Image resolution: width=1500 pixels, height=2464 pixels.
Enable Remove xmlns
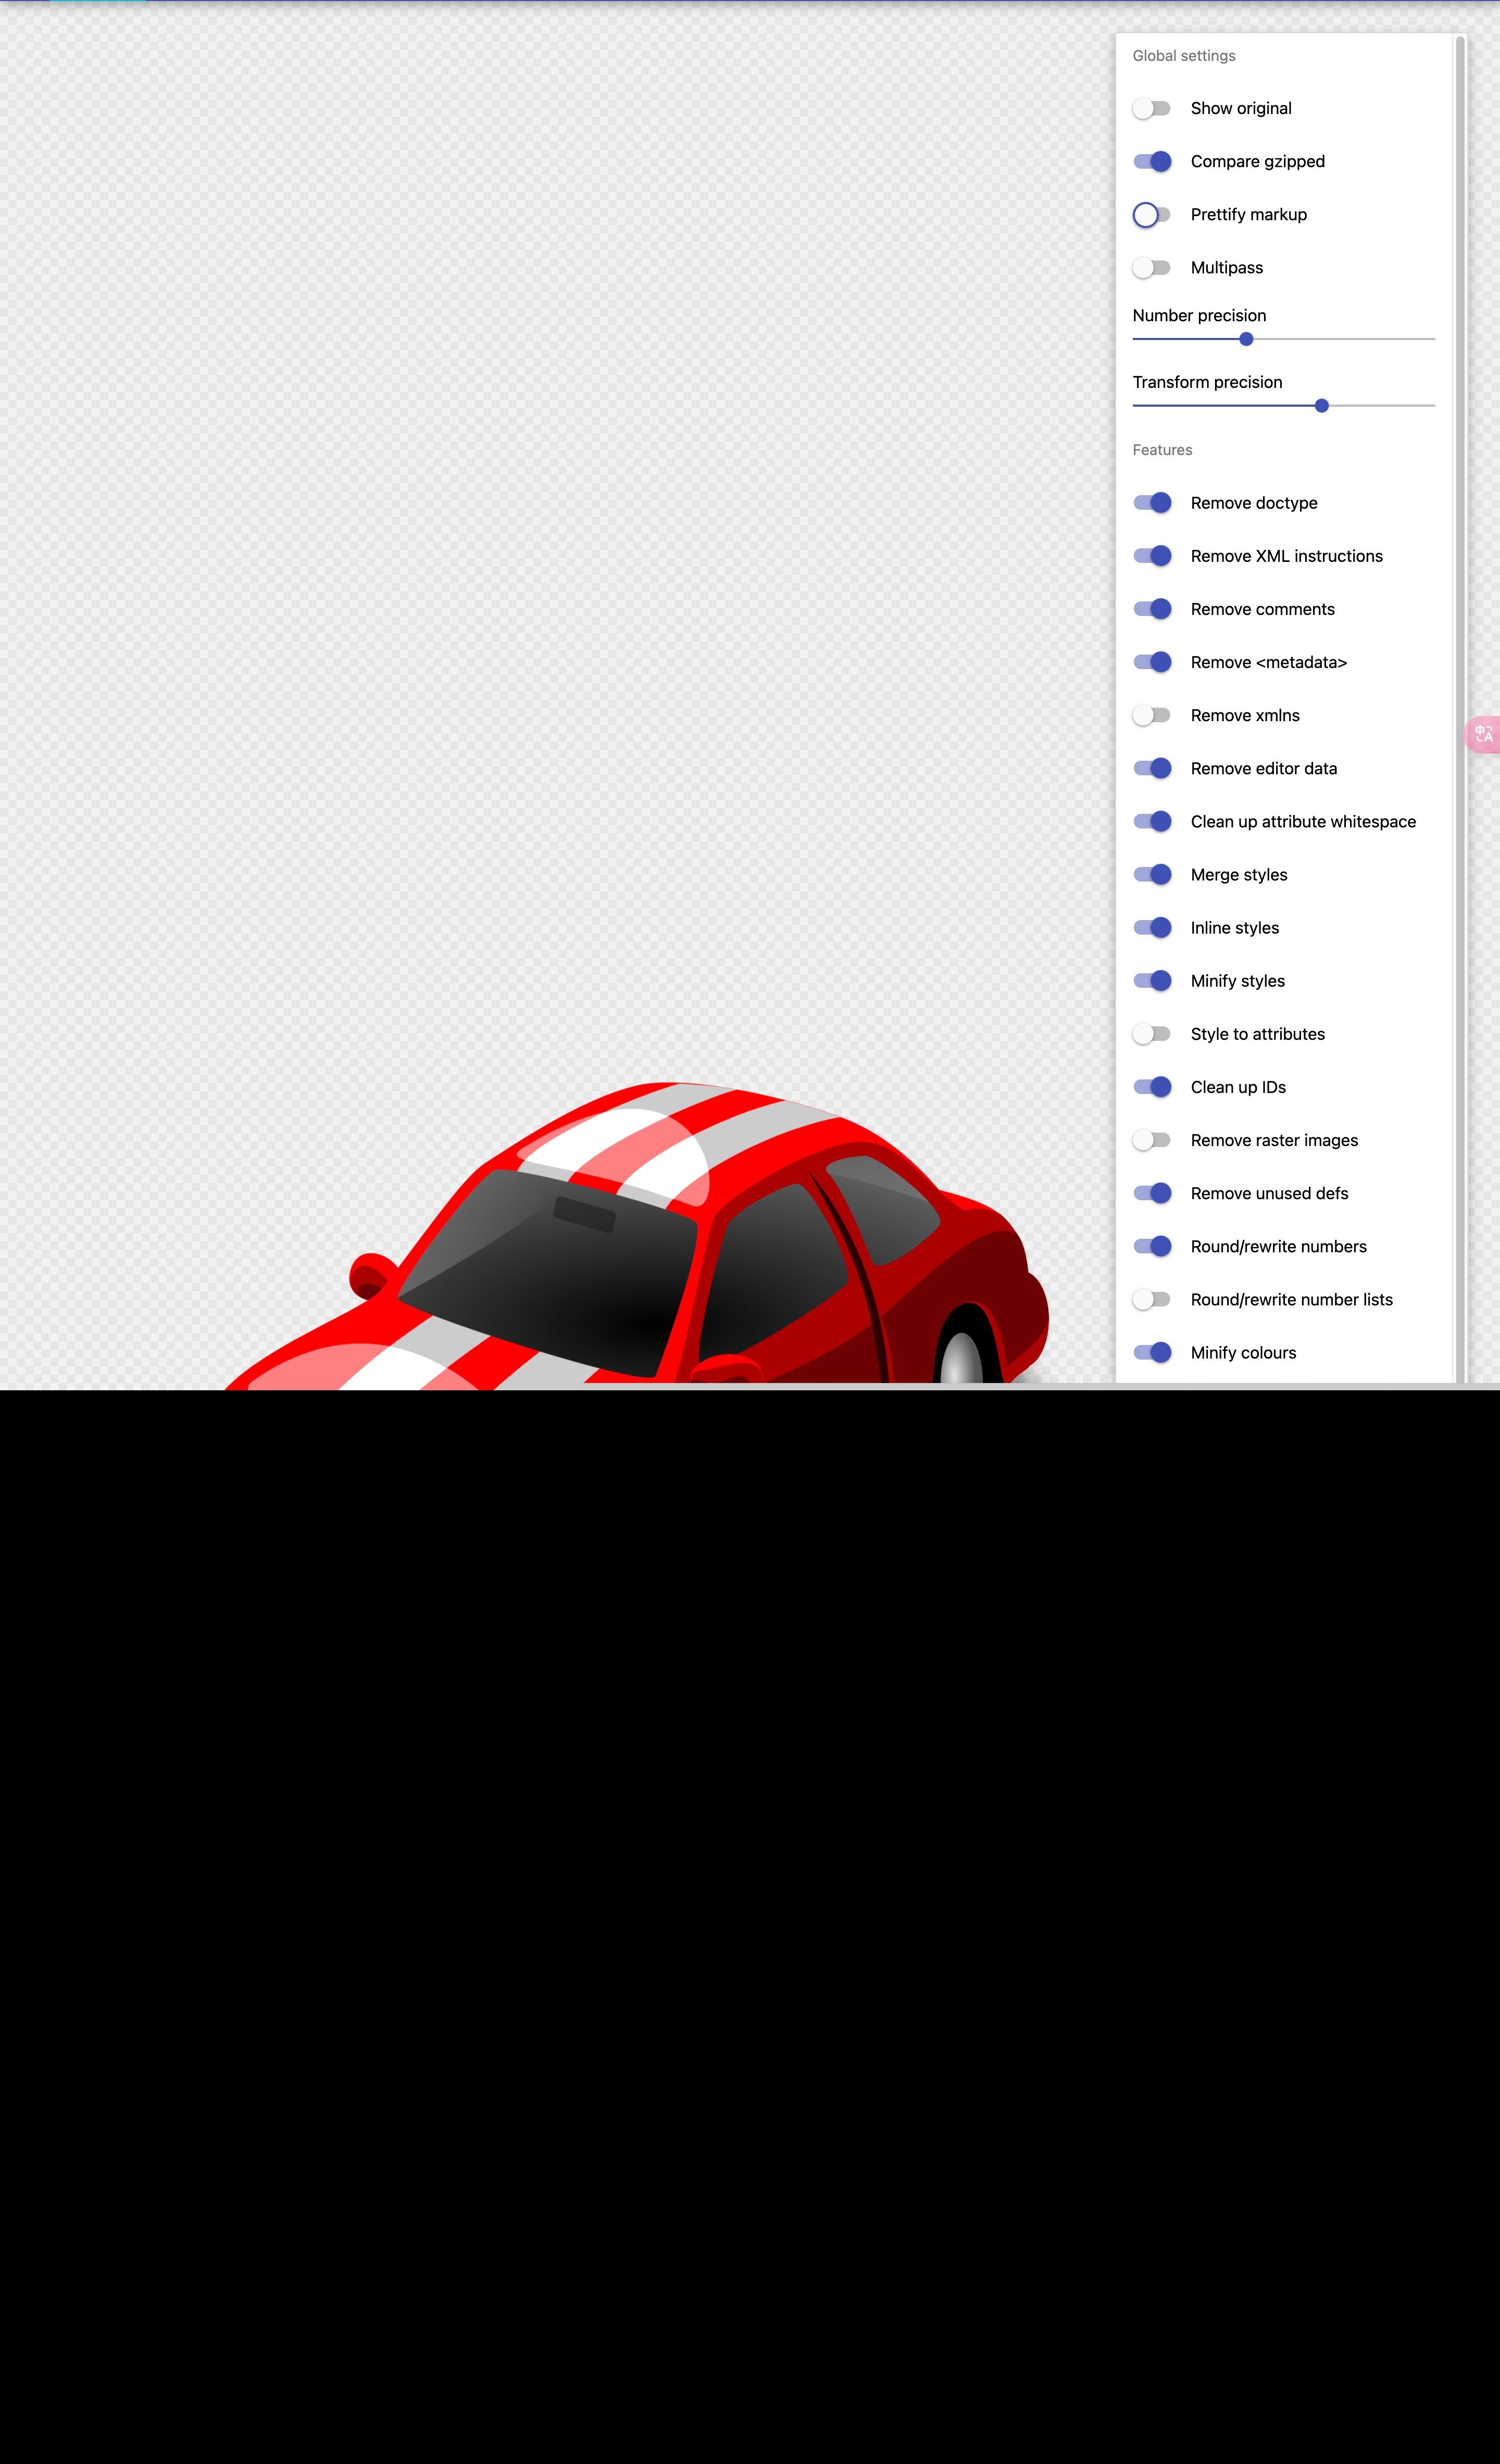[1151, 715]
